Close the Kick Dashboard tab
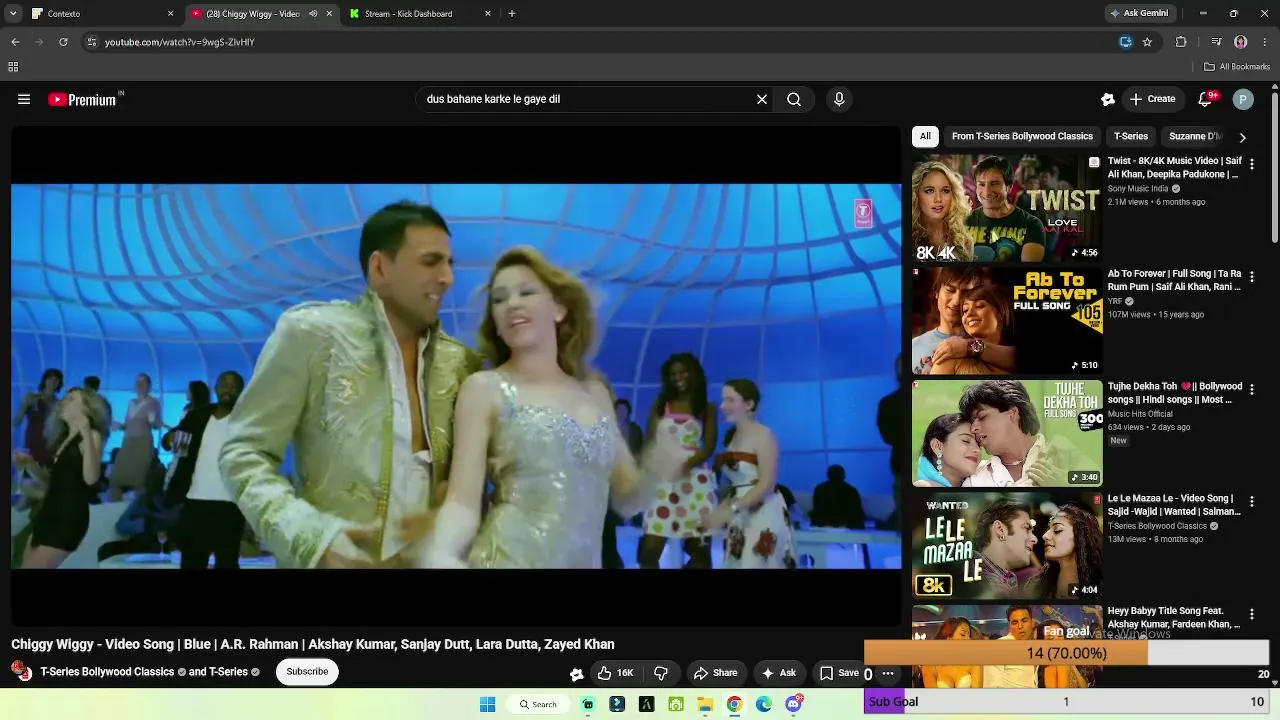The height and width of the screenshot is (720, 1280). point(488,14)
